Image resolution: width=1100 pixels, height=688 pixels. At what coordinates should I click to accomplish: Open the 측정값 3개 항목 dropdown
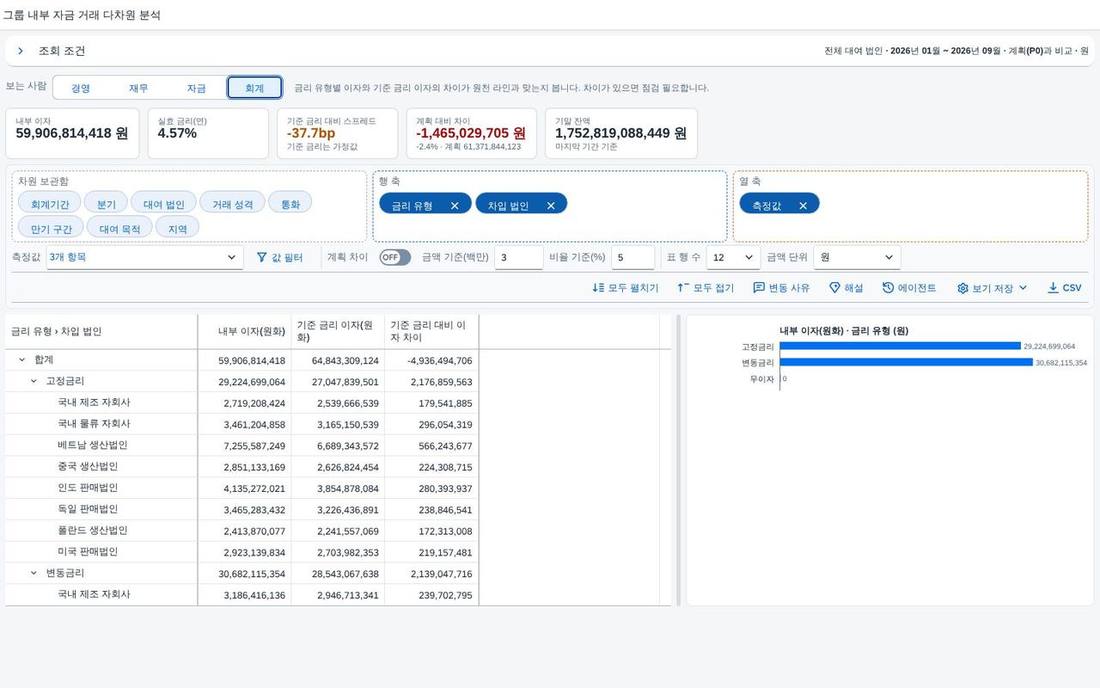click(x=144, y=257)
